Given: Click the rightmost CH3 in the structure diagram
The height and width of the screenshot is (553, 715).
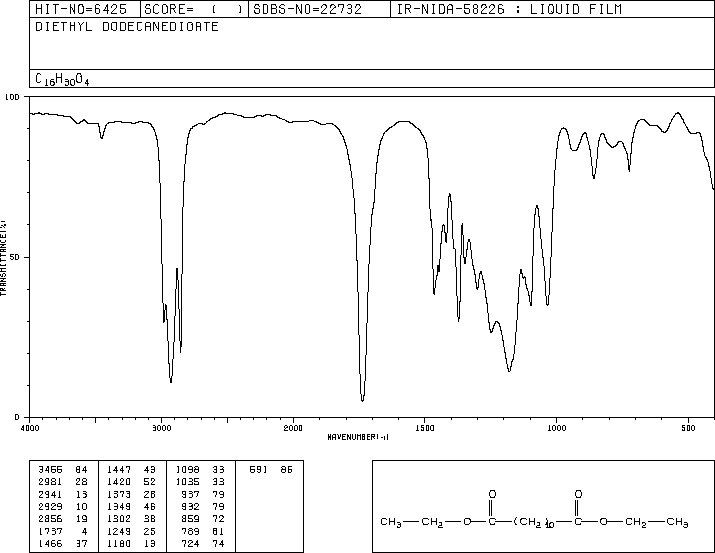Looking at the screenshot, I should [x=677, y=522].
